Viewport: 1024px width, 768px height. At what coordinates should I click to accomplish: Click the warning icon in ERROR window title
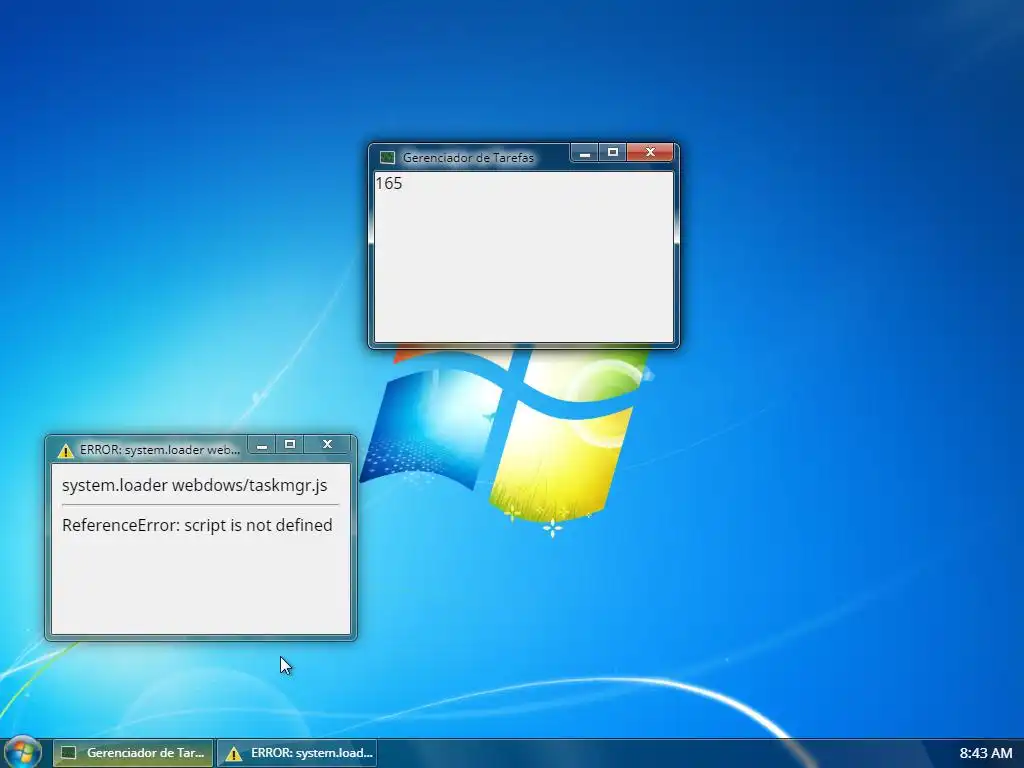click(66, 450)
